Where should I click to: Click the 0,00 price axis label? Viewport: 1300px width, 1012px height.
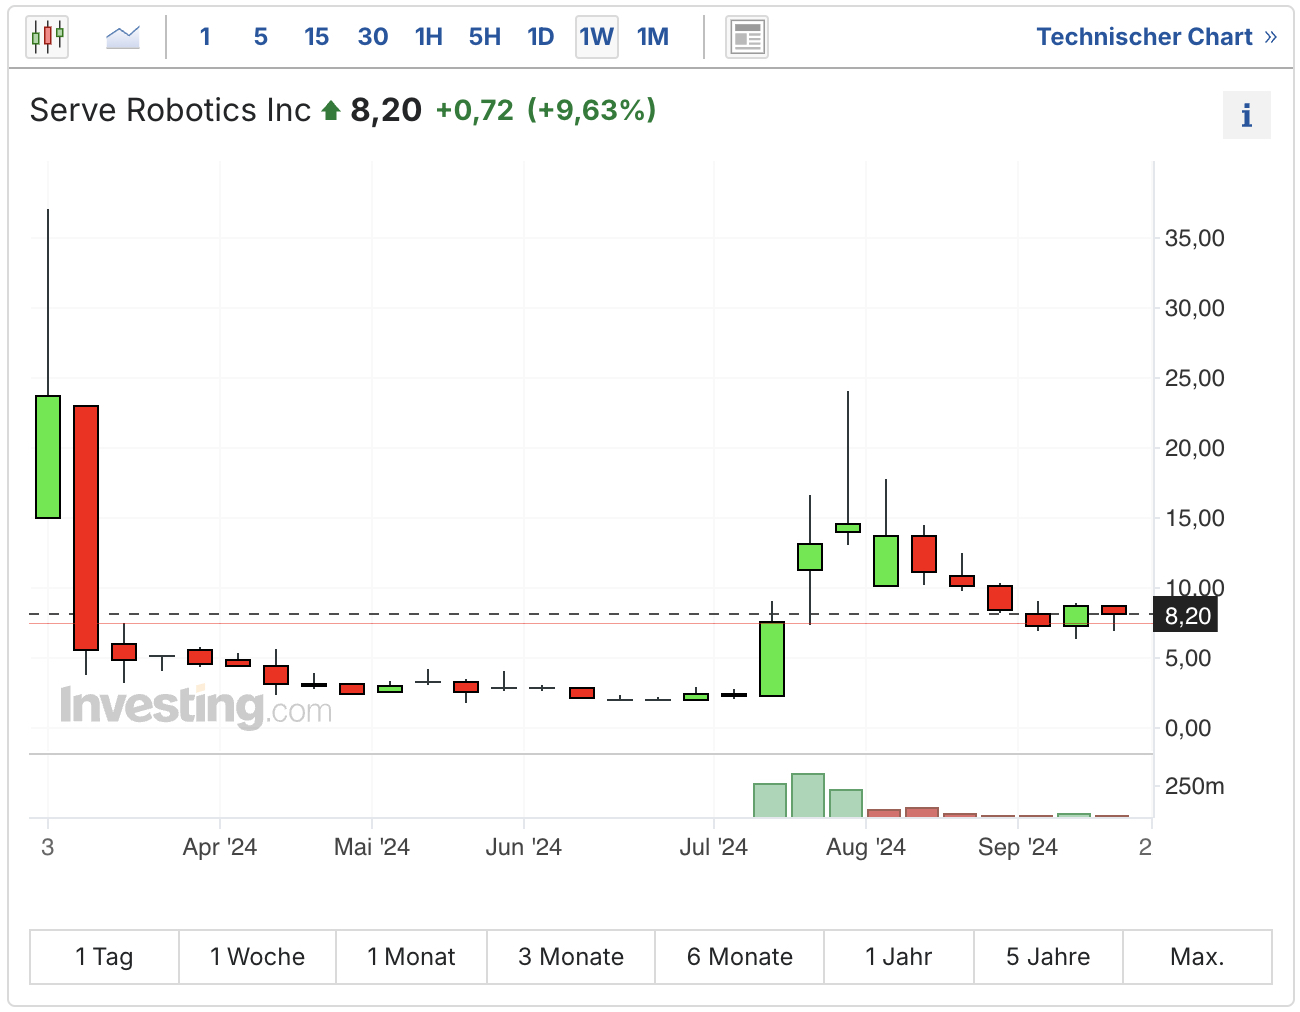pyautogui.click(x=1188, y=728)
